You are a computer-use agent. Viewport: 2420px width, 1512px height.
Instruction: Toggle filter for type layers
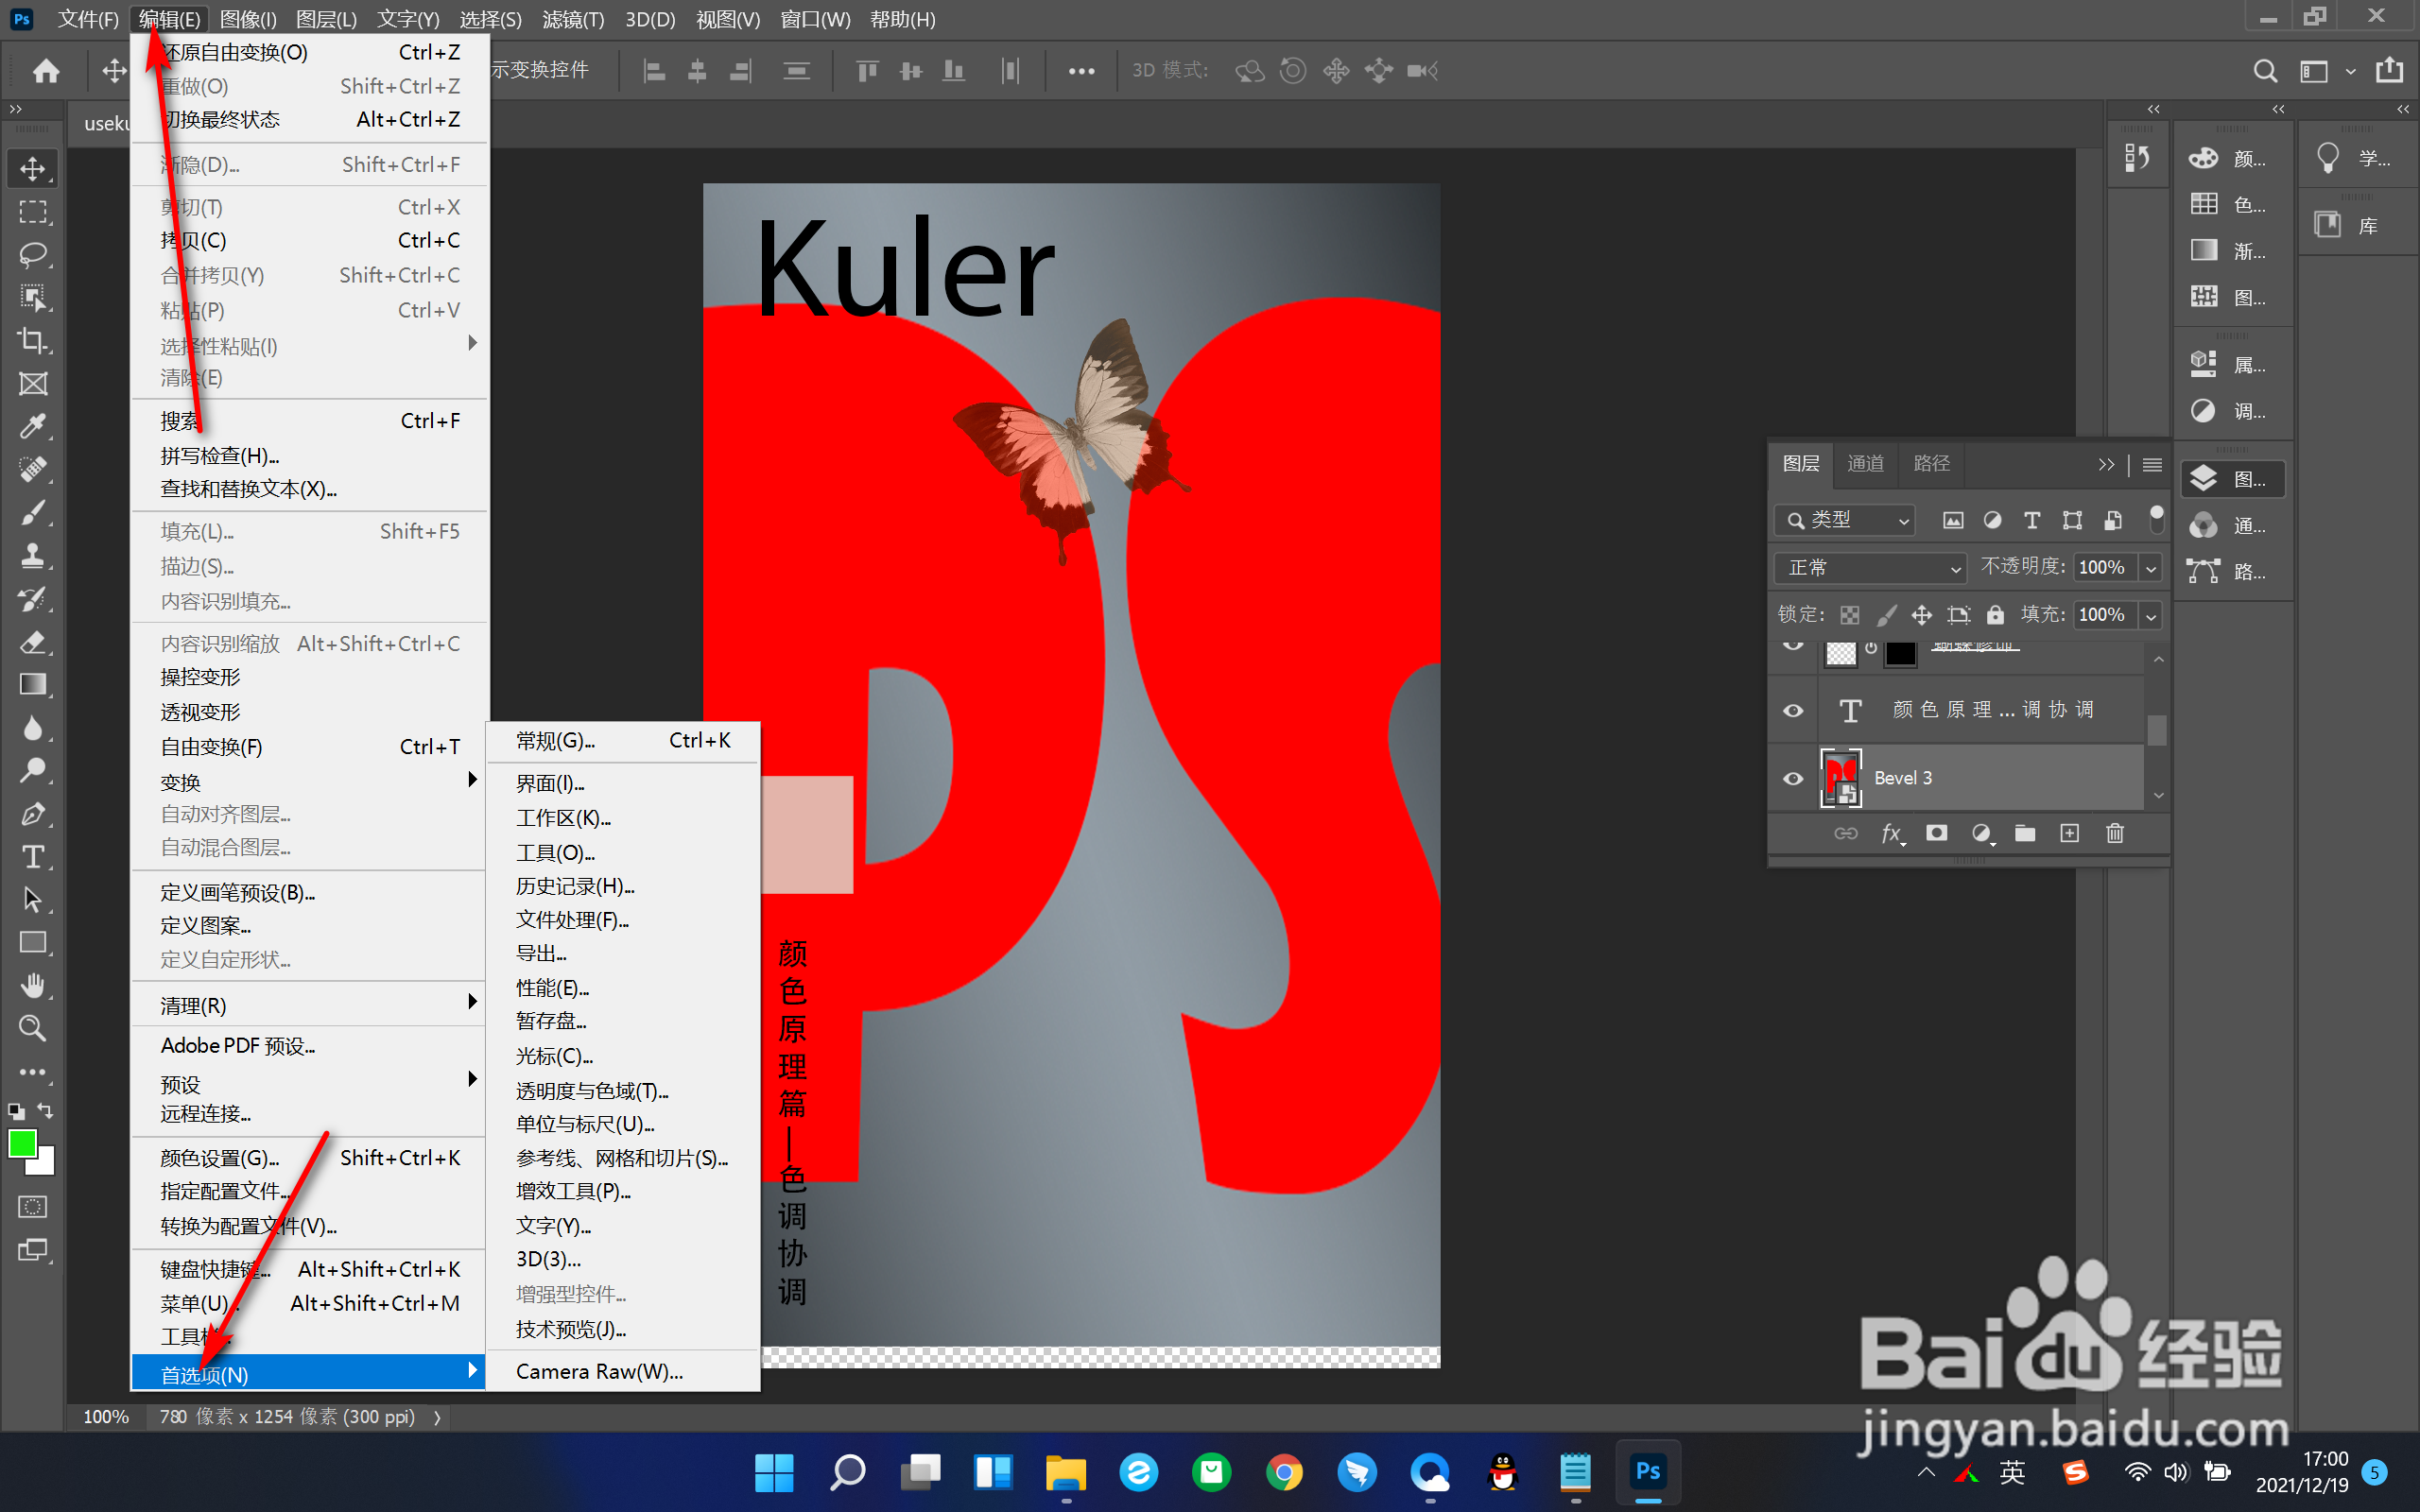click(x=2032, y=520)
